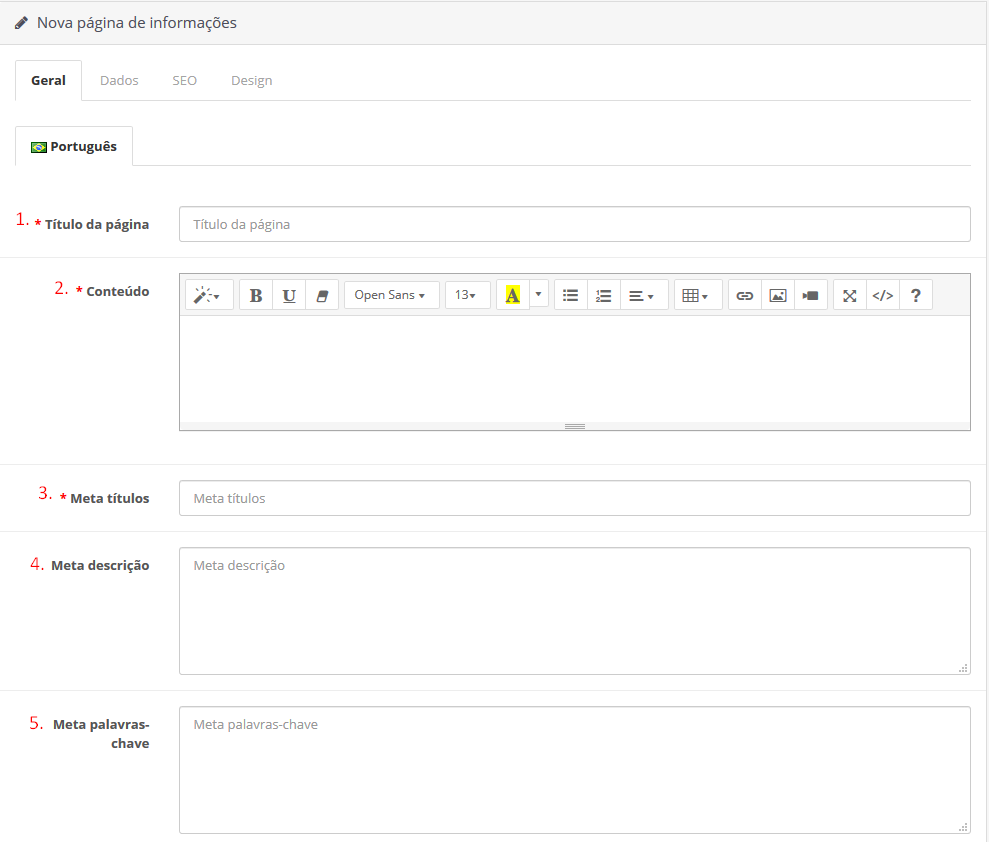Click the Título da página input field
Image resolution: width=989 pixels, height=842 pixels.
574,224
